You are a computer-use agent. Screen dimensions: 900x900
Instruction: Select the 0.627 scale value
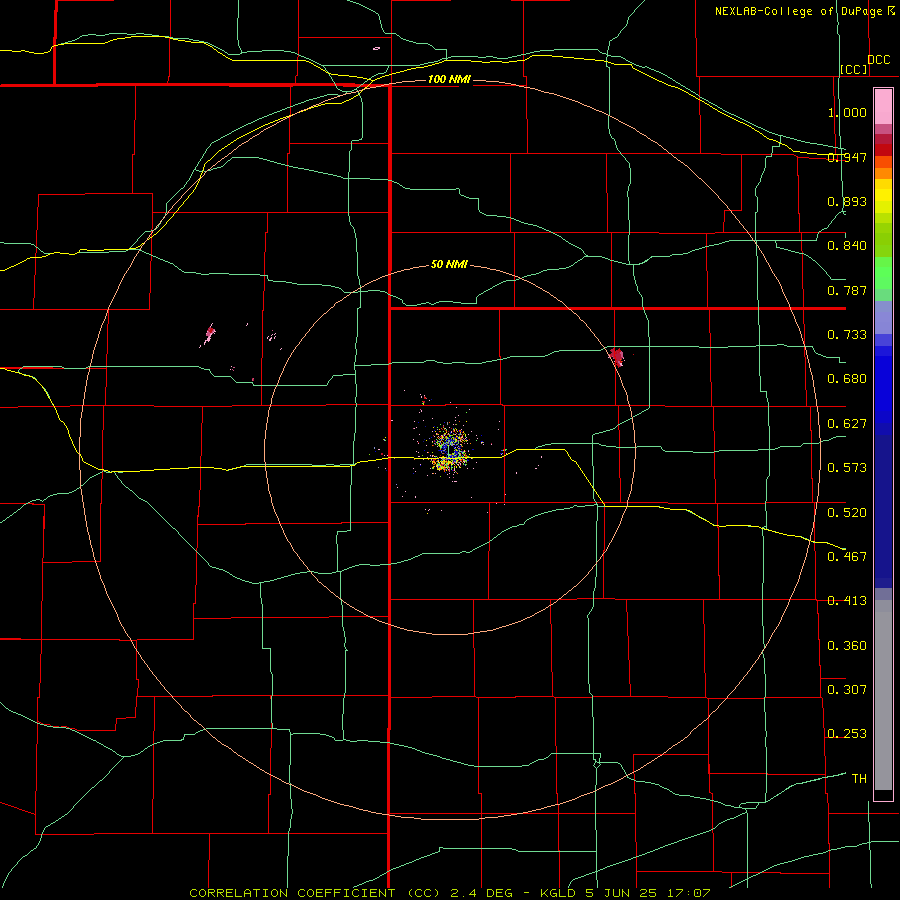(847, 424)
